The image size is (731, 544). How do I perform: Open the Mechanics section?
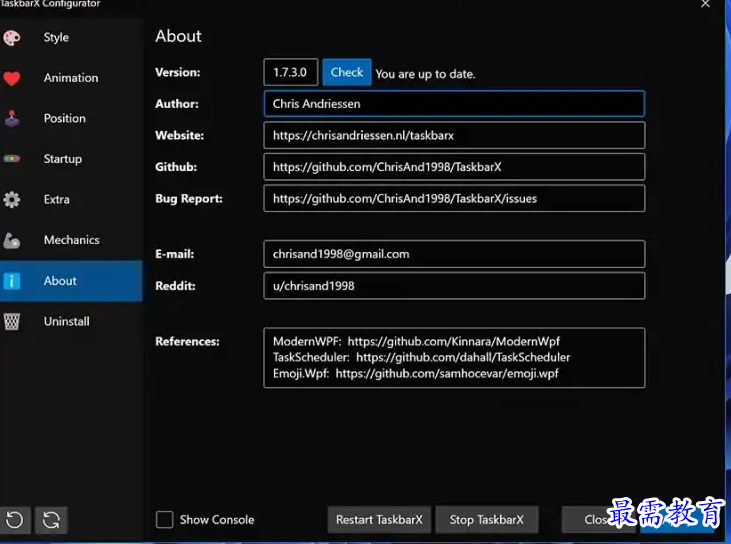click(71, 240)
